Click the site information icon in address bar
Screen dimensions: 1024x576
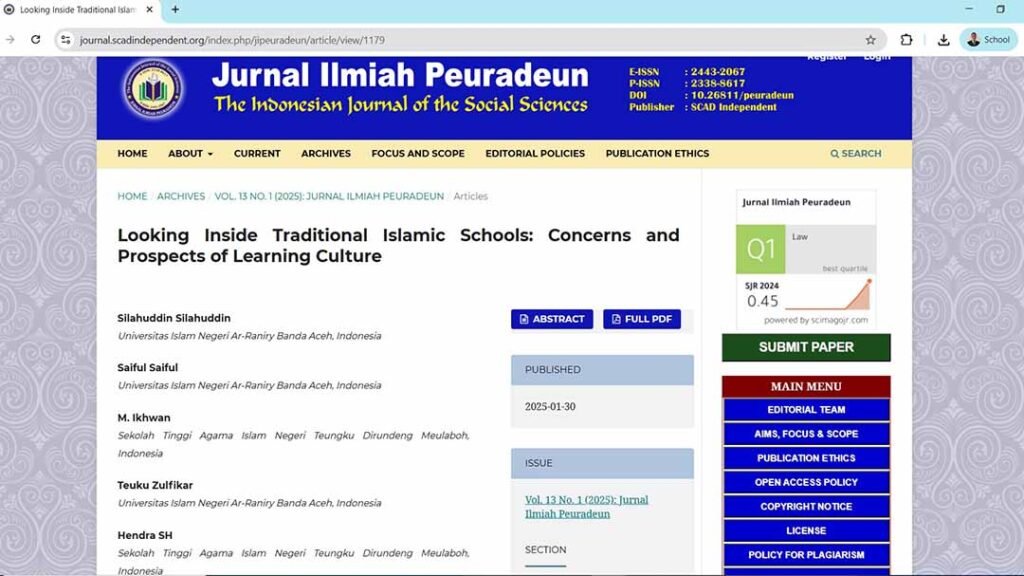coord(66,40)
